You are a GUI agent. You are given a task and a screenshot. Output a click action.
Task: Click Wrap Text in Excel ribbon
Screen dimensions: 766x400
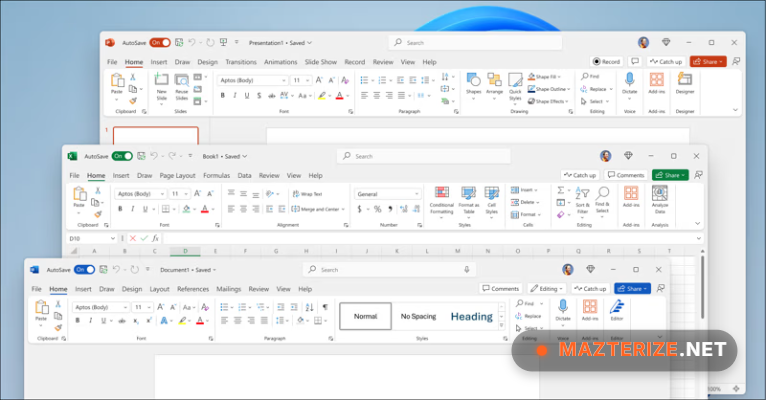[308, 194]
